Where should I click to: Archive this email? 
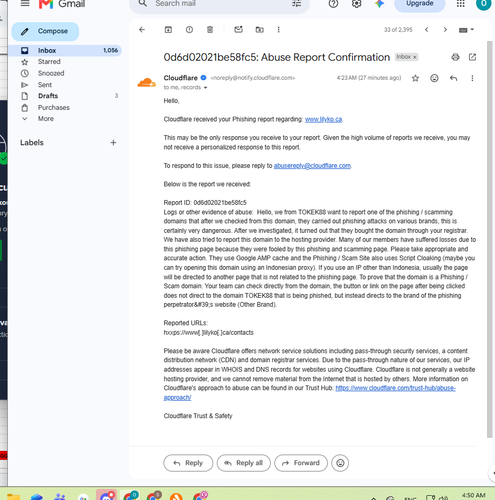click(x=168, y=30)
